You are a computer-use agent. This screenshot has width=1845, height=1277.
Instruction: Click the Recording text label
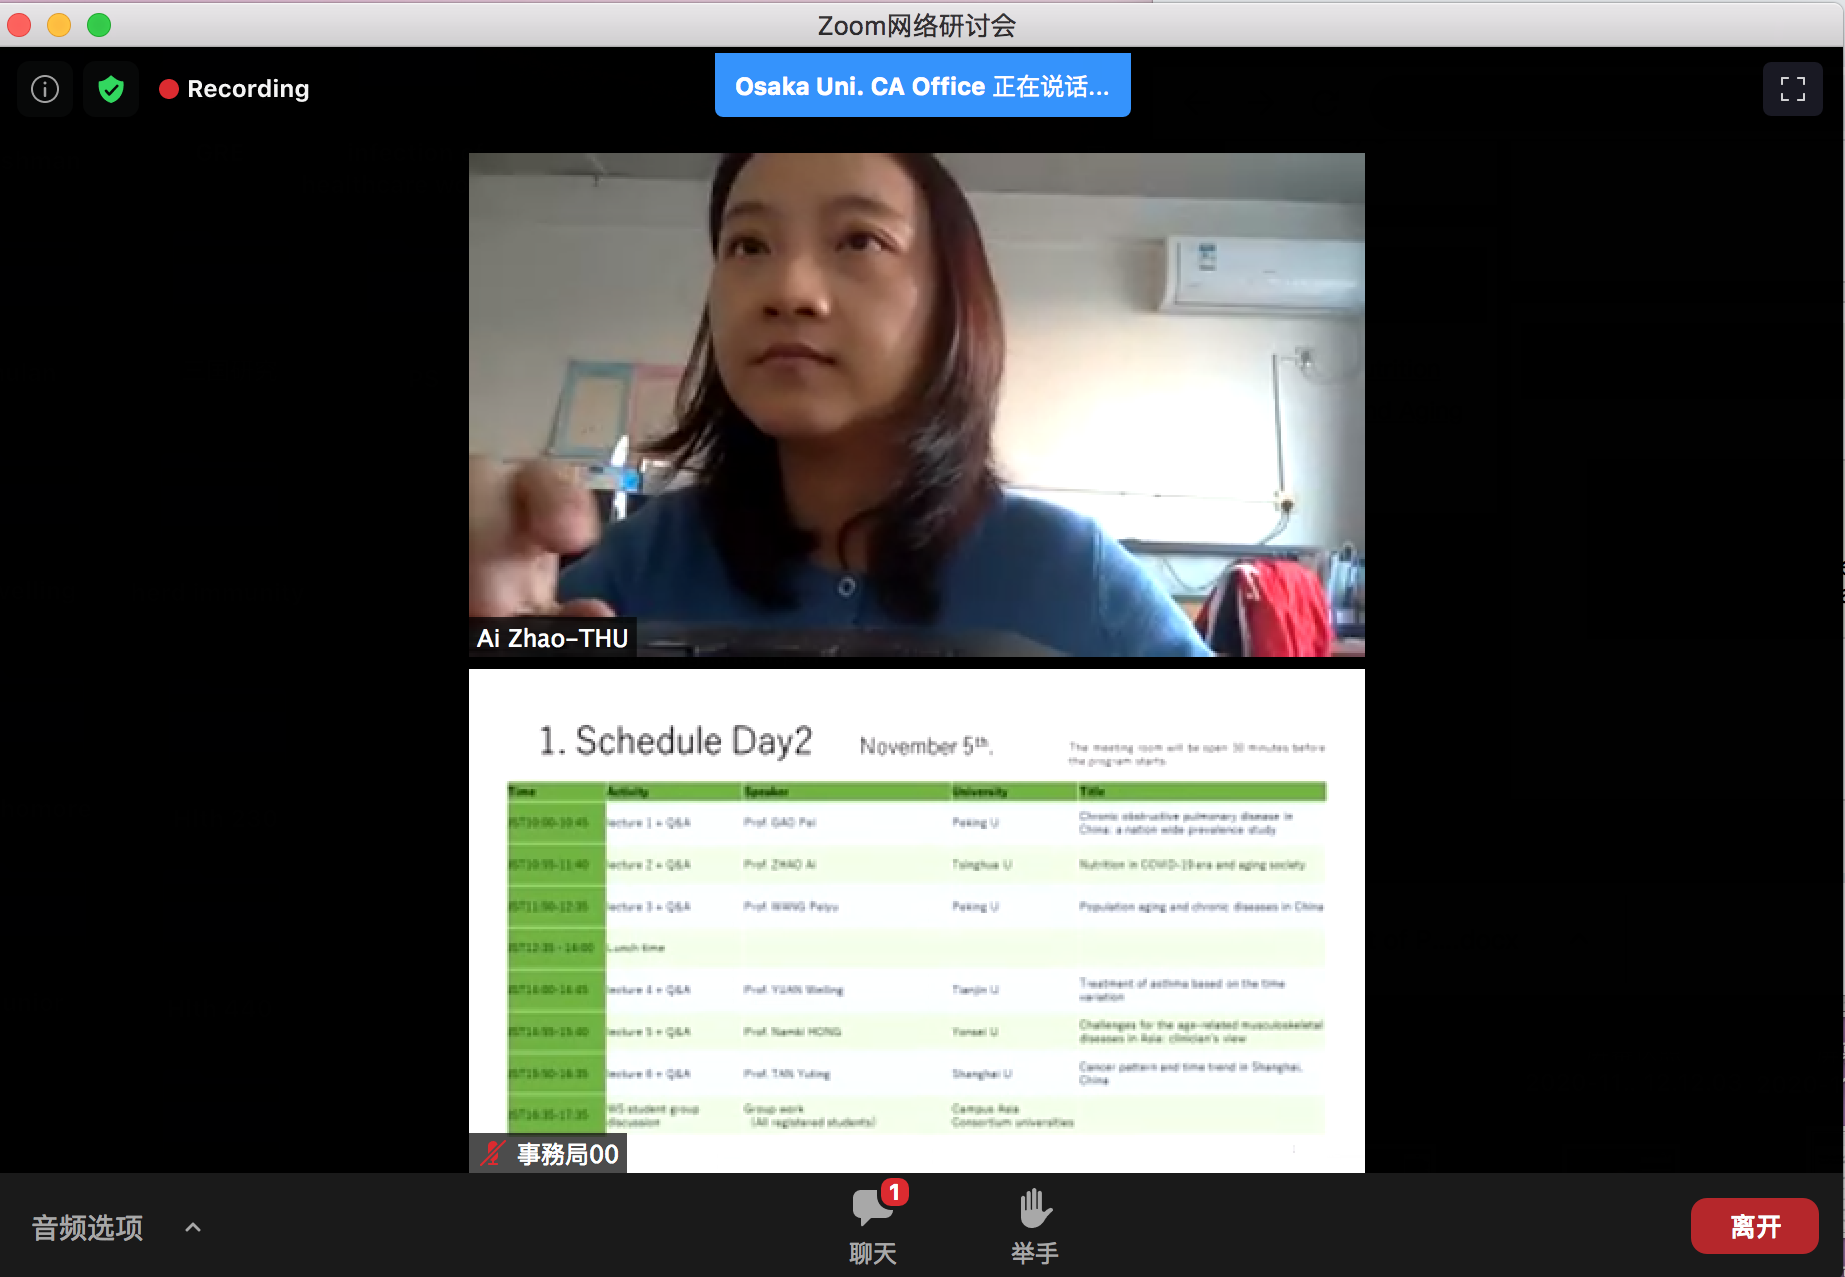click(x=248, y=89)
